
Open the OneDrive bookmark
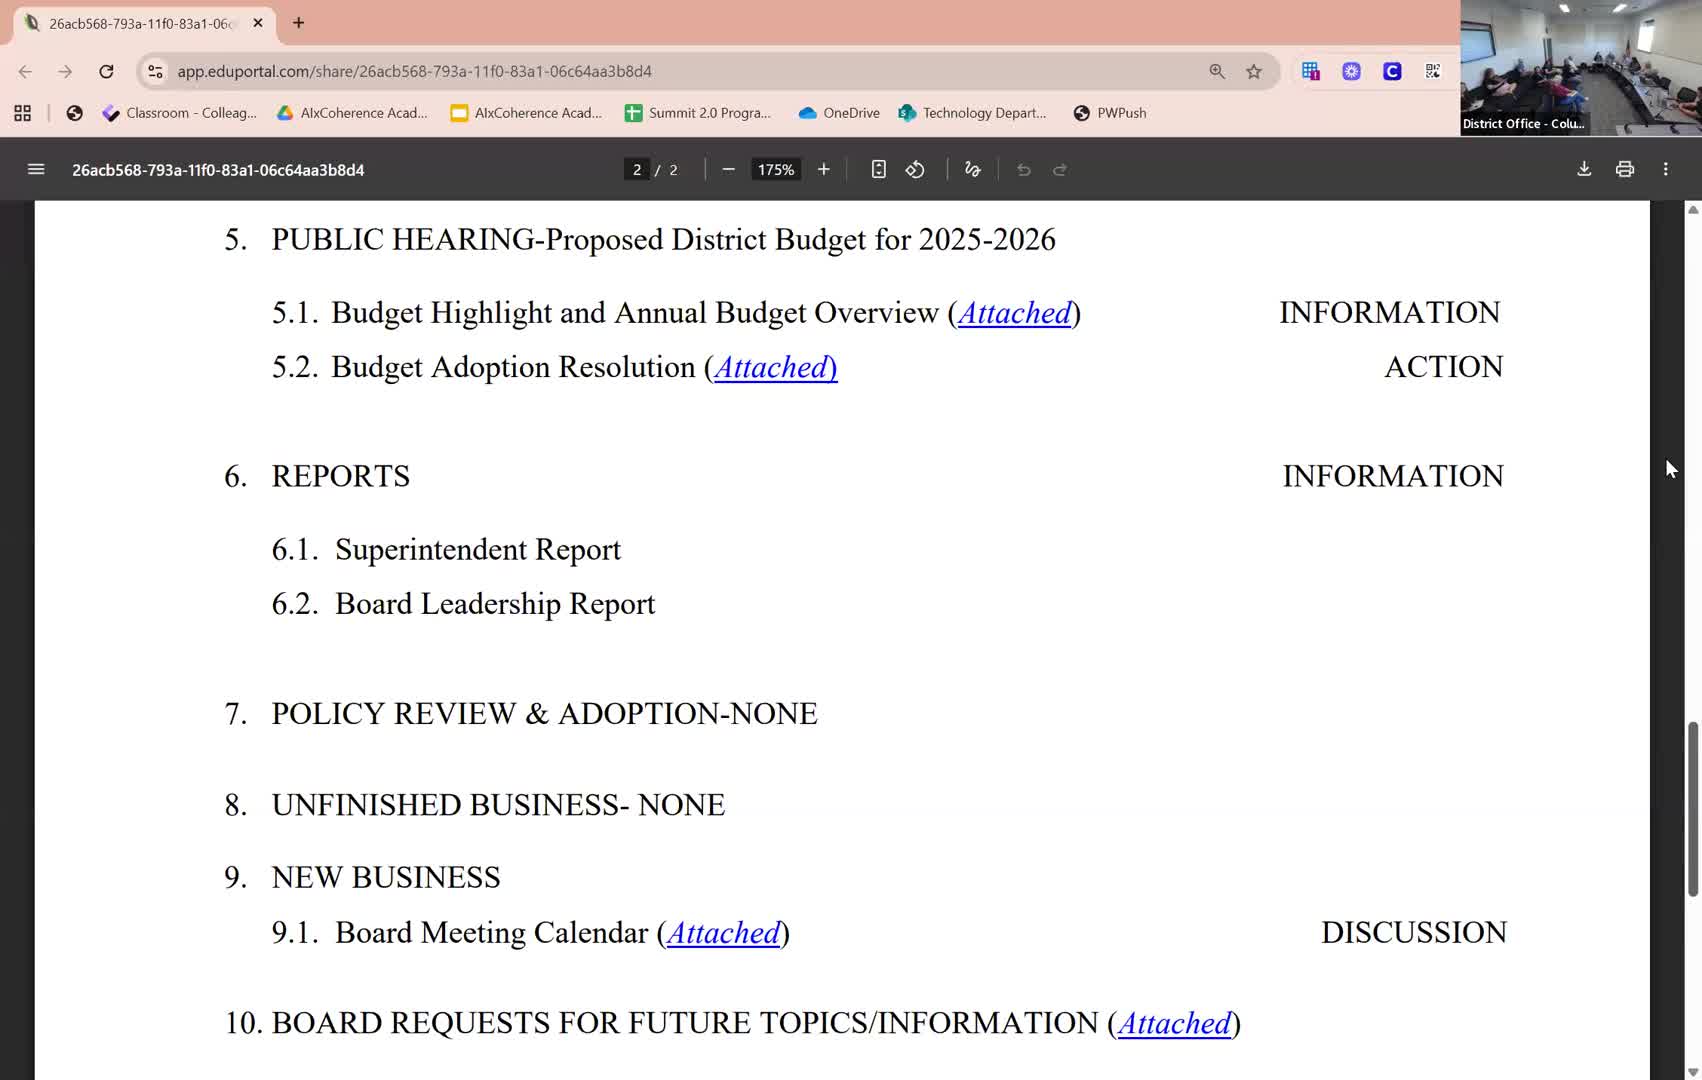[x=839, y=113]
